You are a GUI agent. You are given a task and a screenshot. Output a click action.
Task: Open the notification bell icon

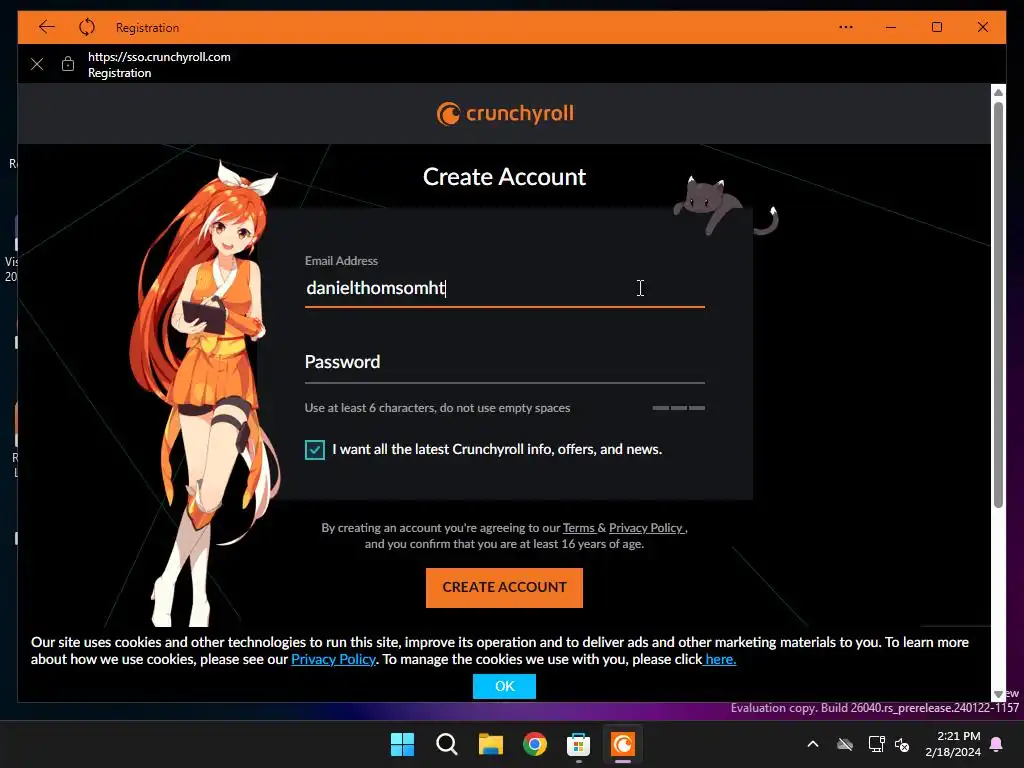[997, 744]
